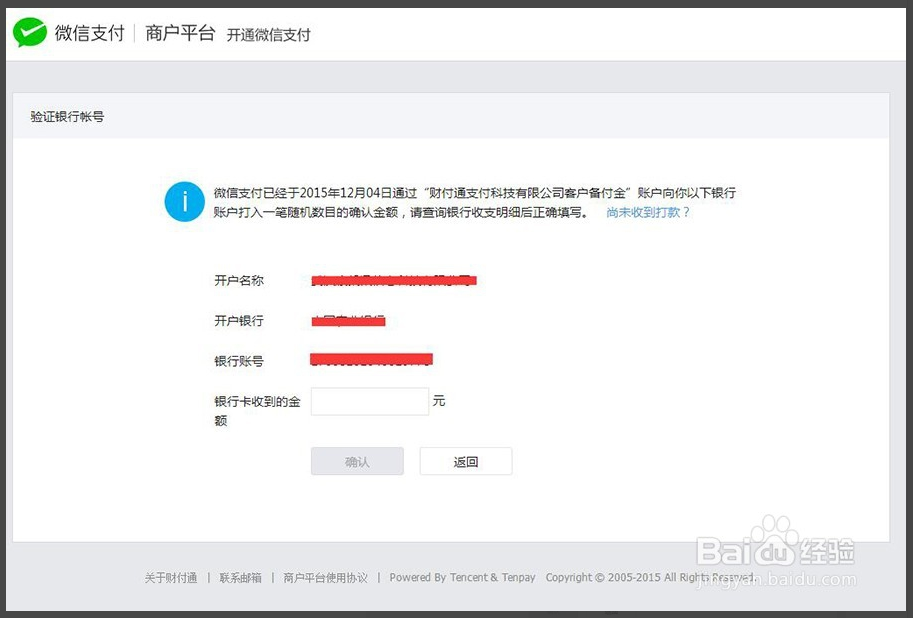Open the 尚未收到打款？ help link
Image resolution: width=913 pixels, height=618 pixels.
648,213
